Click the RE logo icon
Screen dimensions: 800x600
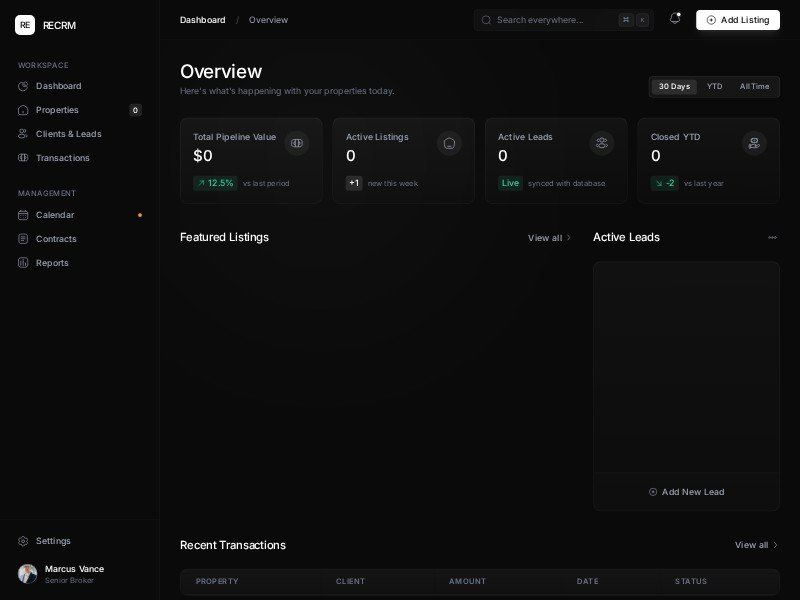(x=25, y=25)
